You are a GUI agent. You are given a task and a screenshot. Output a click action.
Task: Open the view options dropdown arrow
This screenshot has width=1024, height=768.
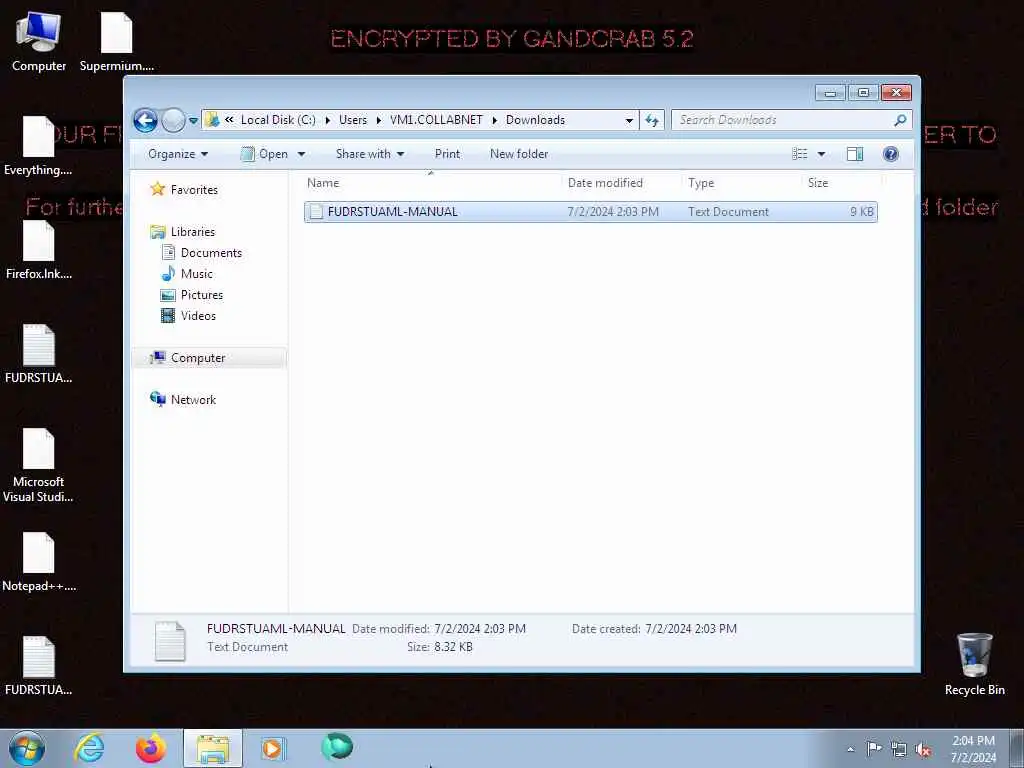[x=822, y=154]
